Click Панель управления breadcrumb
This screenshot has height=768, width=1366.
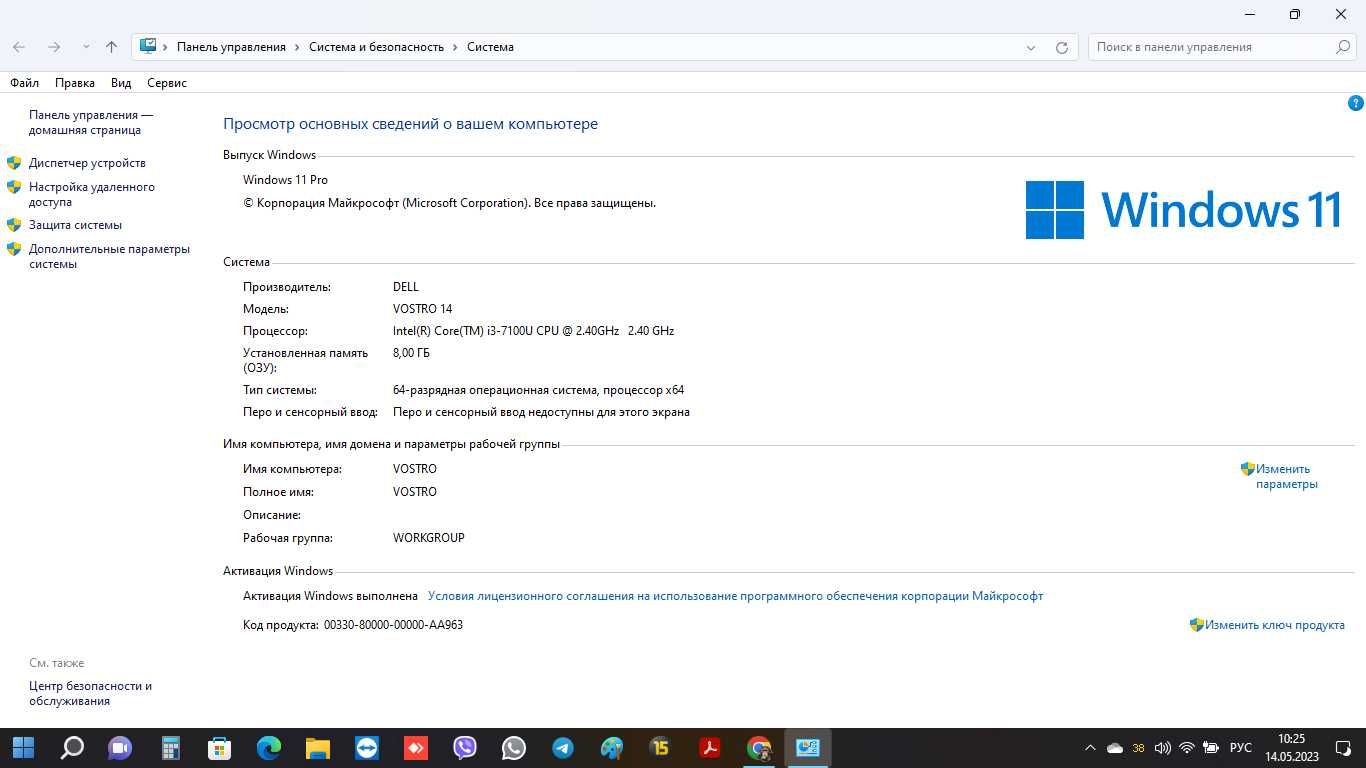point(231,47)
